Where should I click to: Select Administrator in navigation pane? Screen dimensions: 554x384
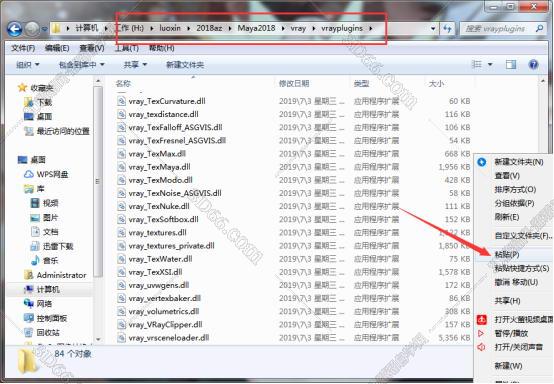(55, 275)
